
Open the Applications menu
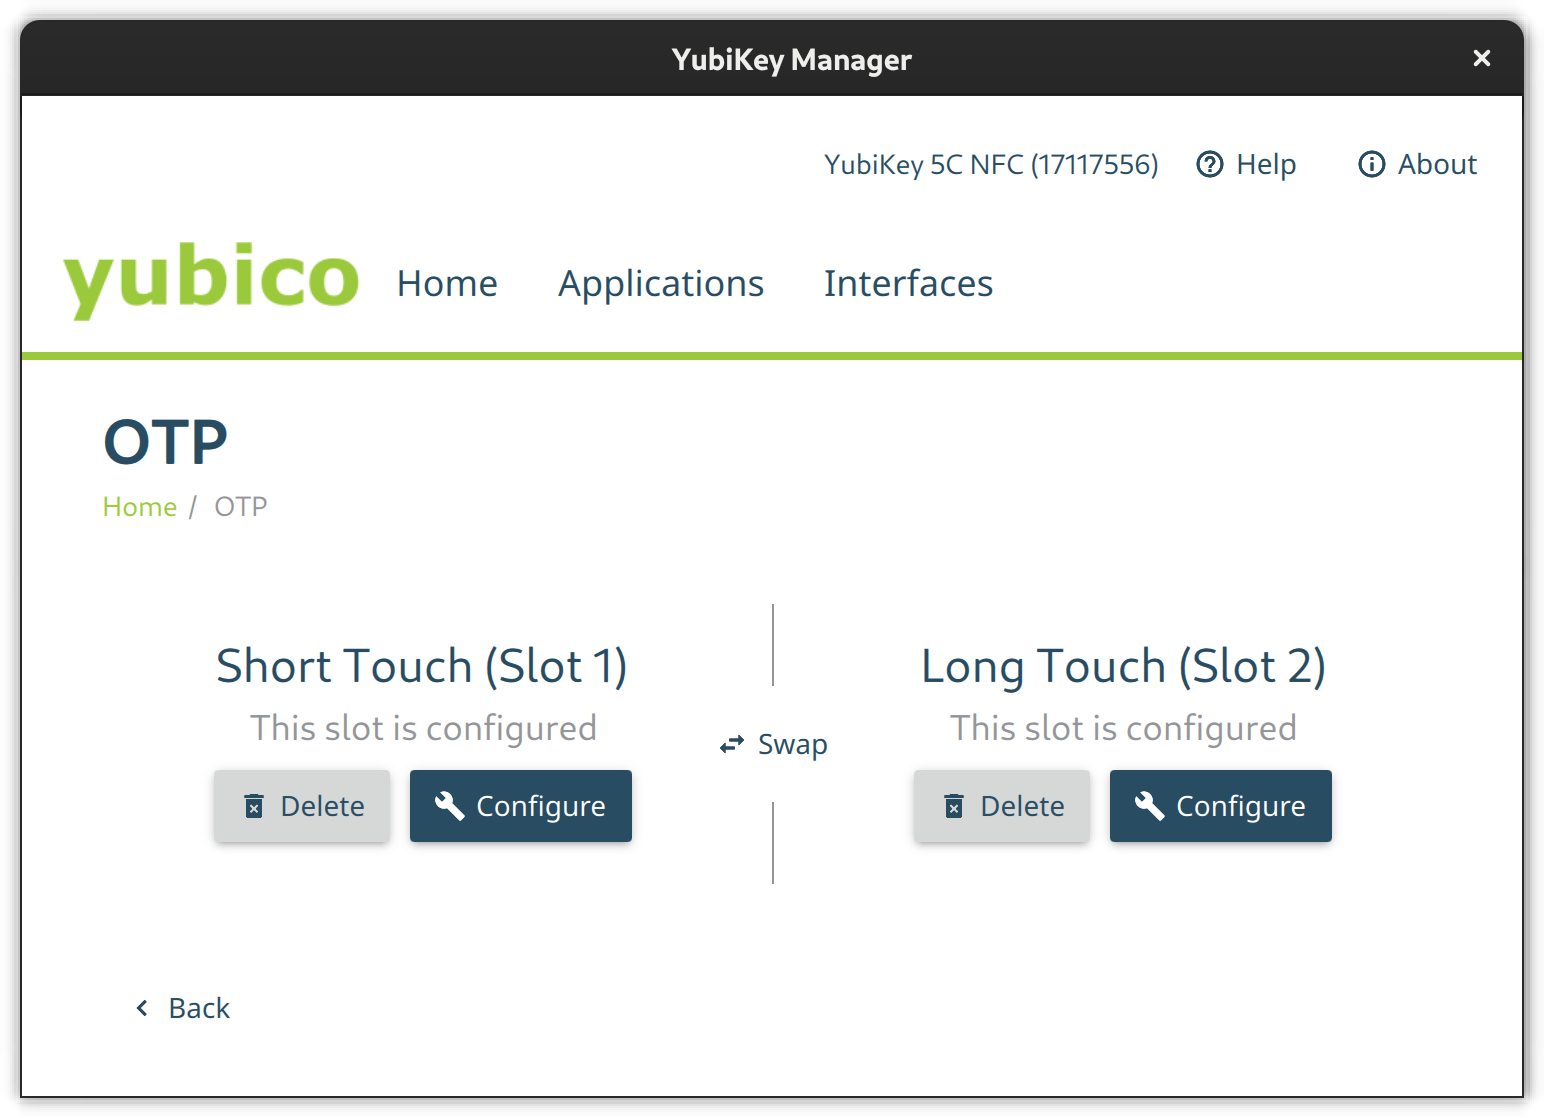[661, 284]
